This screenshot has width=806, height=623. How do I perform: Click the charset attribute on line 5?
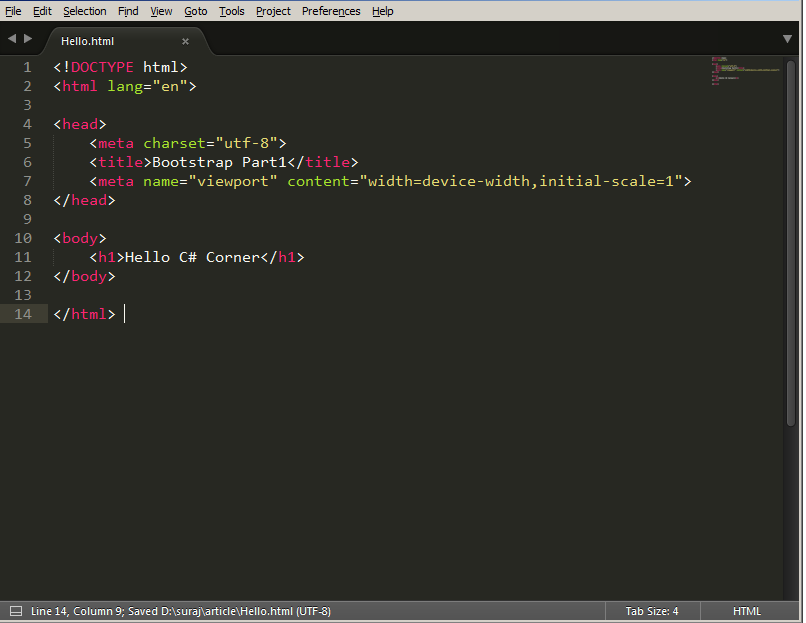click(174, 143)
